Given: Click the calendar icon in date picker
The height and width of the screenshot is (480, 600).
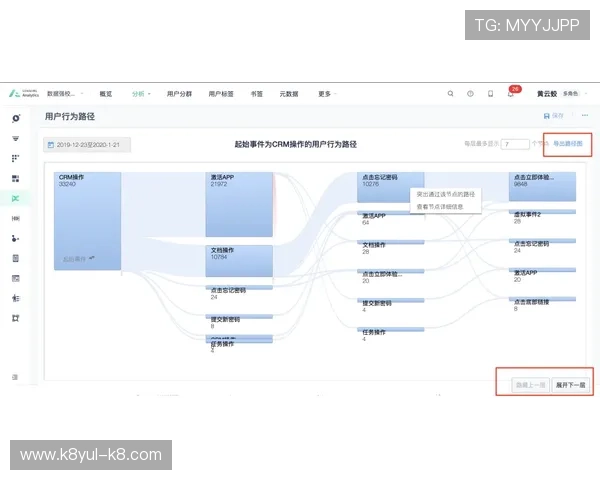Looking at the screenshot, I should 51,145.
